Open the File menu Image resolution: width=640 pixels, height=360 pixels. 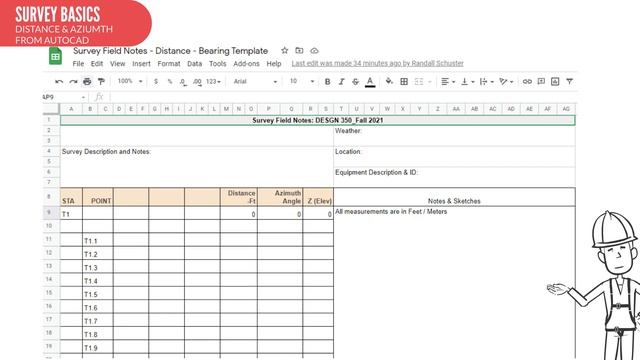tap(78, 64)
